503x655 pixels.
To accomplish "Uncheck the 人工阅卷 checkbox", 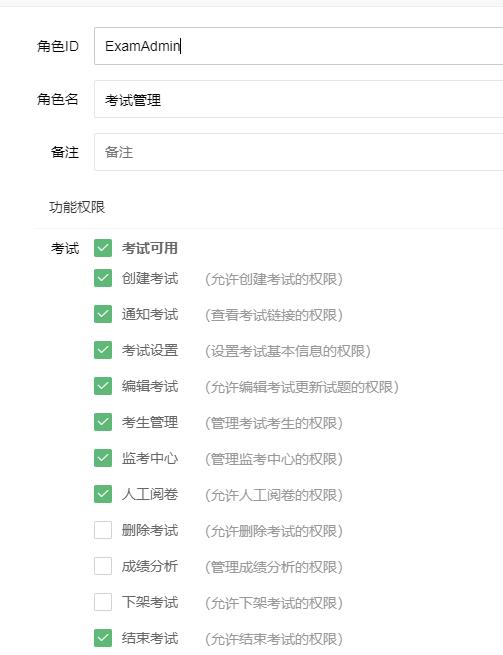I will pos(103,494).
